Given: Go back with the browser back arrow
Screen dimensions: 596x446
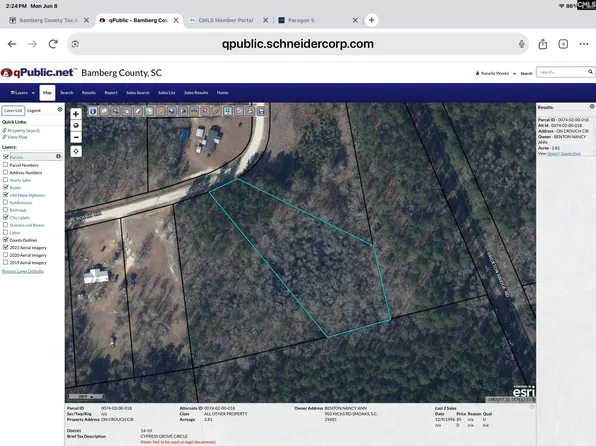Looking at the screenshot, I should tap(12, 44).
